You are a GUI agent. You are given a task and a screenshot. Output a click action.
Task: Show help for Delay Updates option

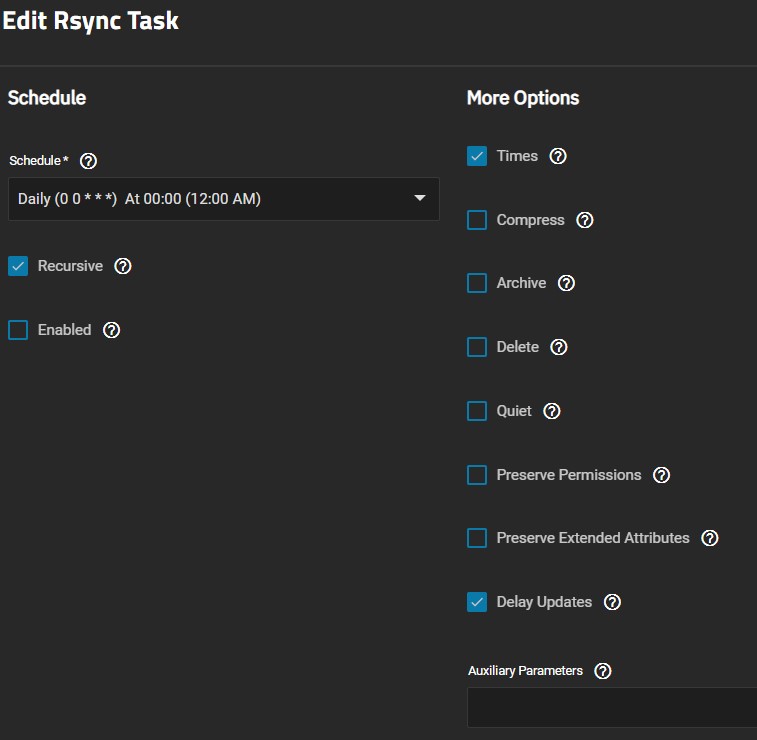(x=612, y=602)
